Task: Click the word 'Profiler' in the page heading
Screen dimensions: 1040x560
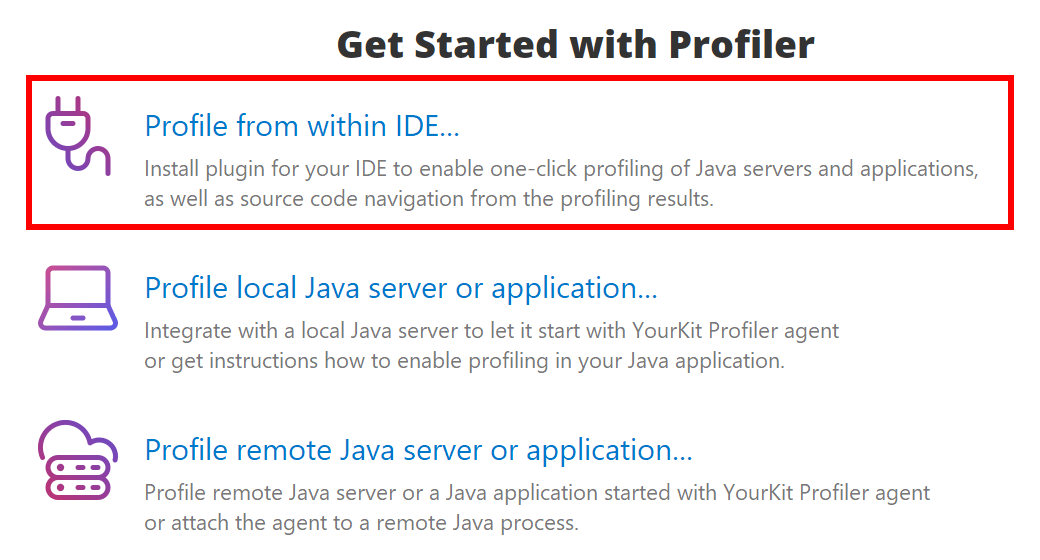Action: (742, 45)
